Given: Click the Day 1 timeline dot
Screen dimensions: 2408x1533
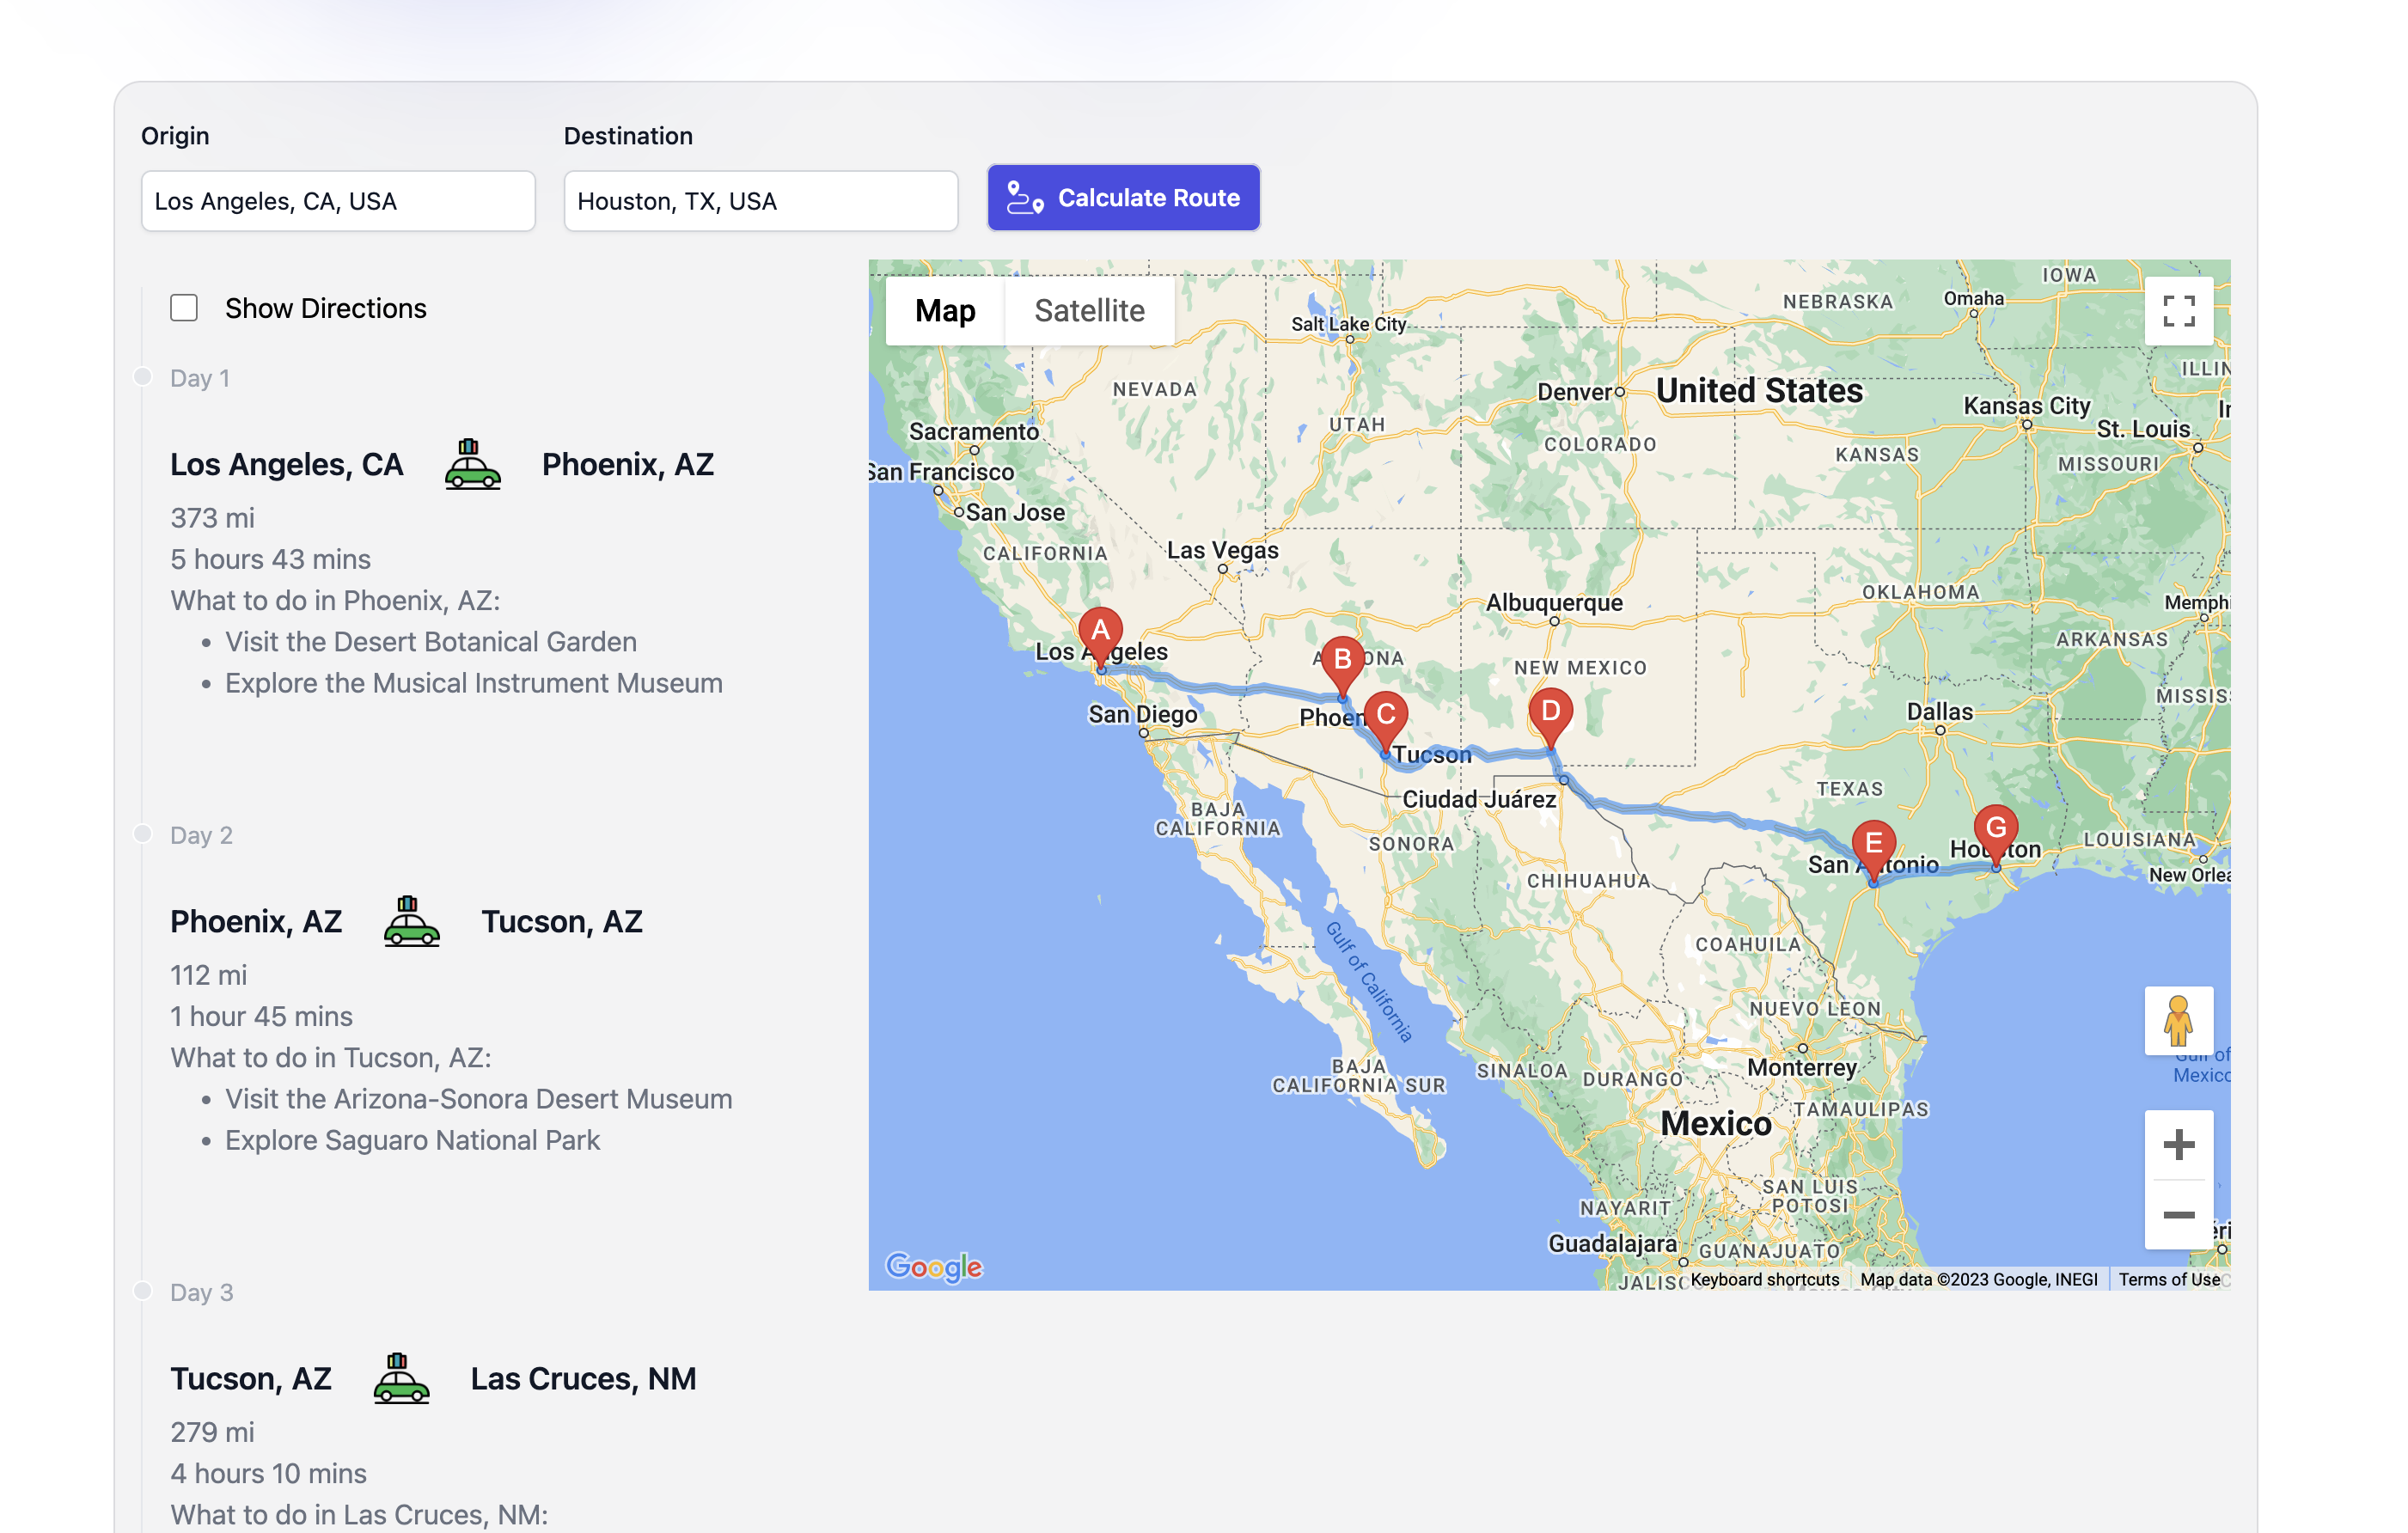Looking at the screenshot, I should click(x=142, y=377).
